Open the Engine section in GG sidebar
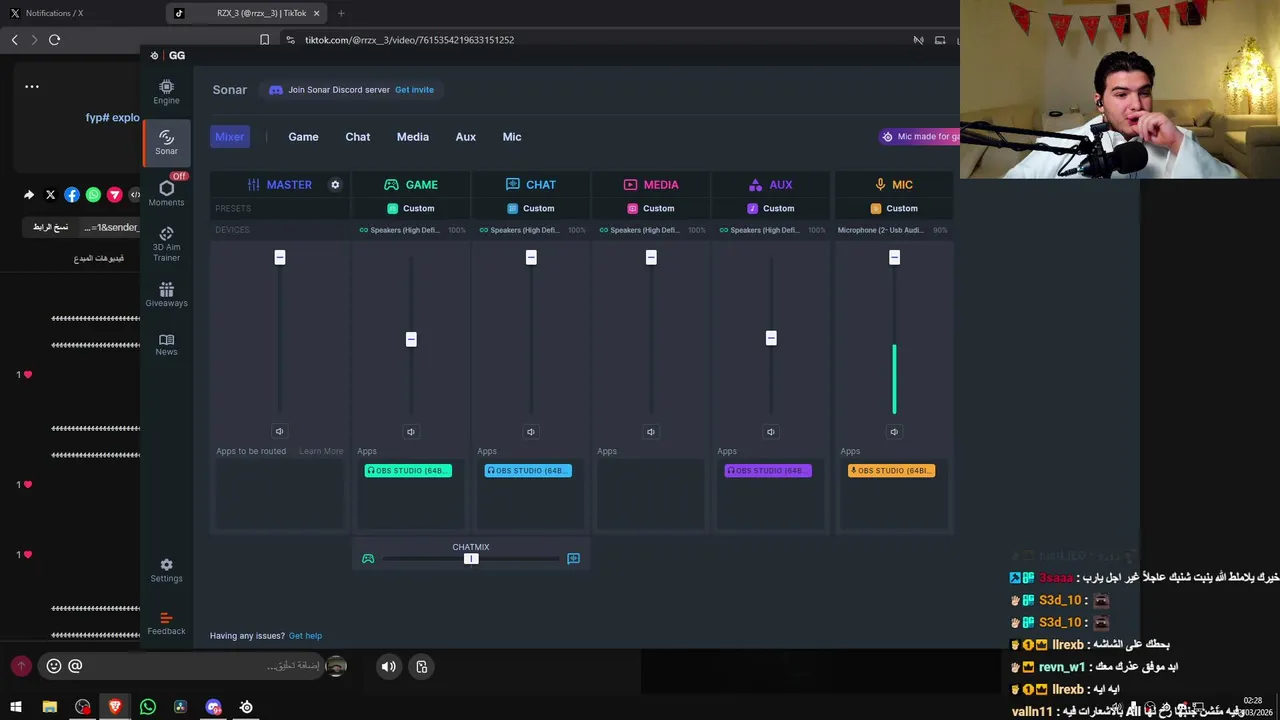 point(166,92)
